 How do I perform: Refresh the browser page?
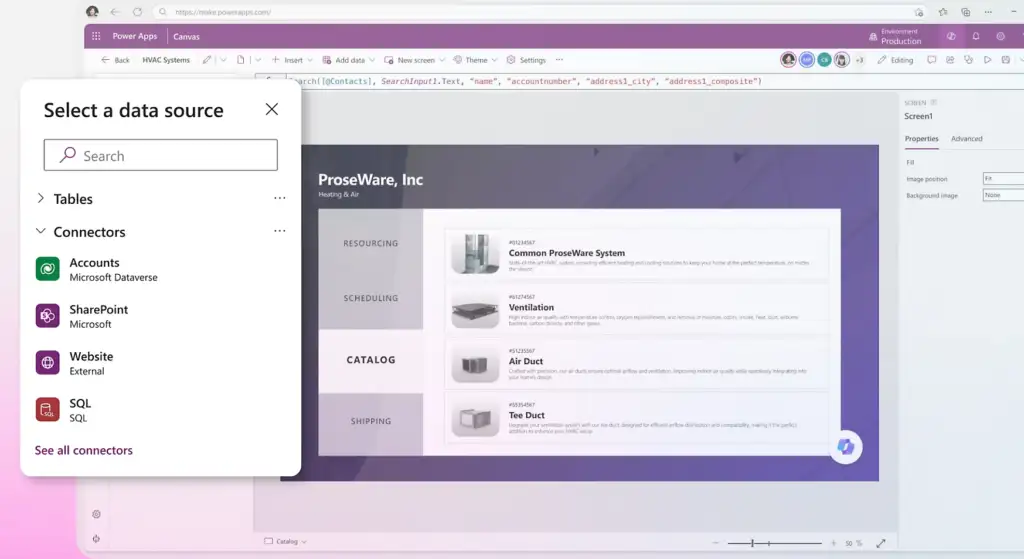137,12
